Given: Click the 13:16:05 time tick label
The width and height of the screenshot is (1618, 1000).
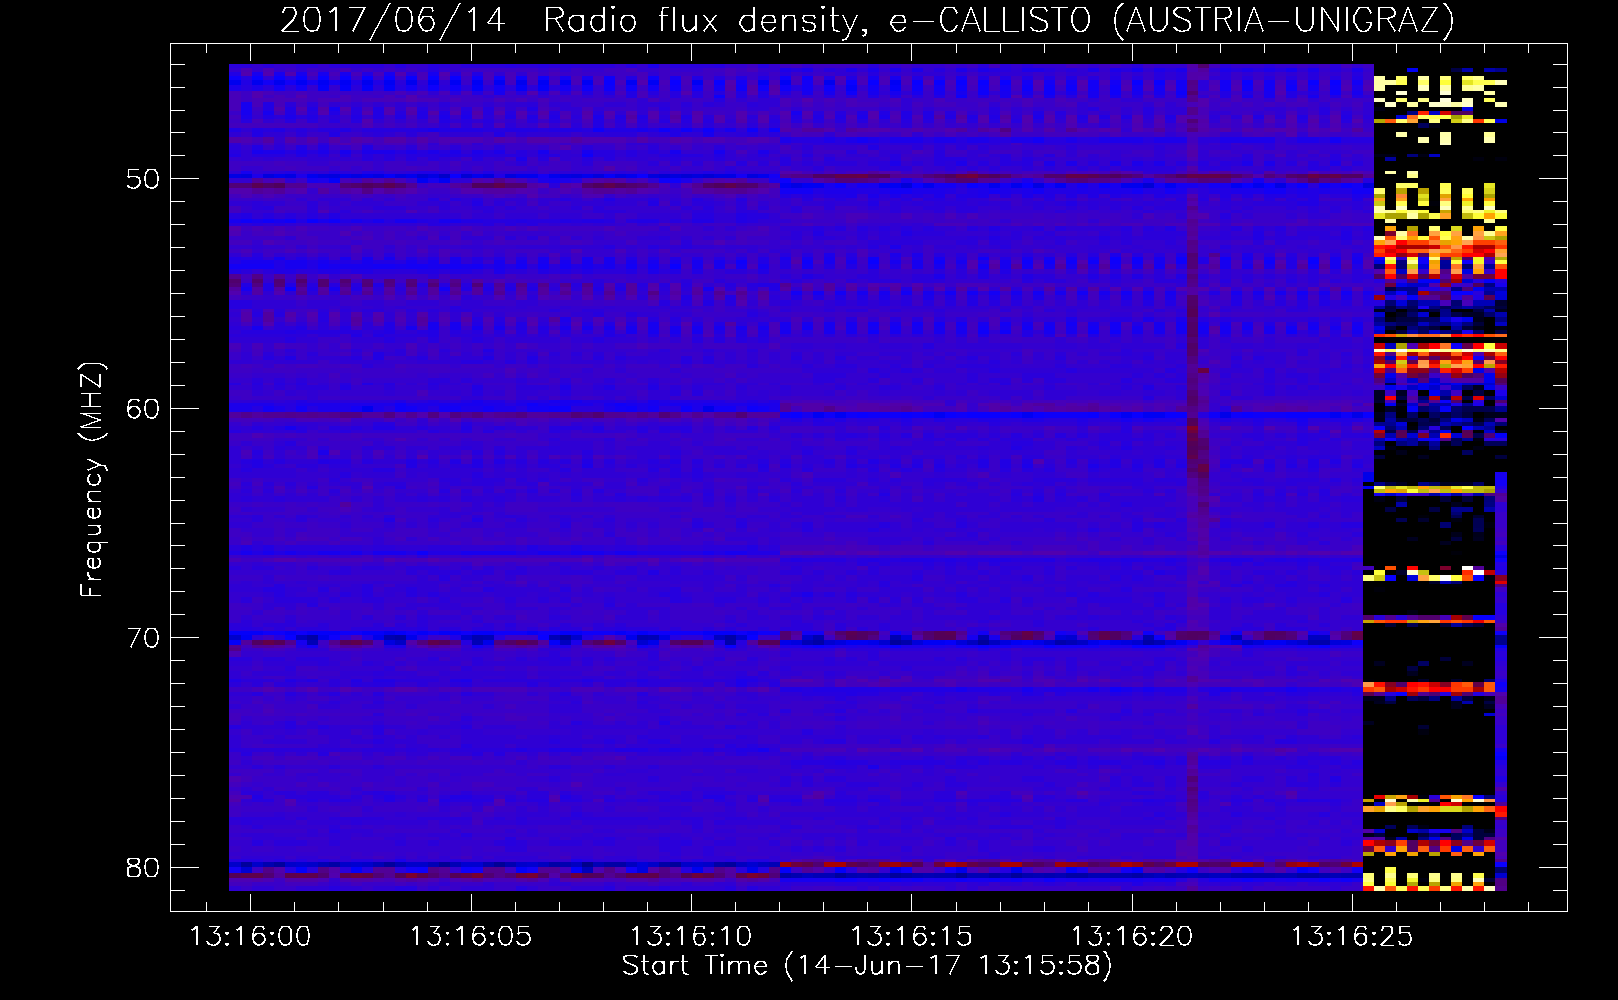Looking at the screenshot, I should [x=470, y=937].
